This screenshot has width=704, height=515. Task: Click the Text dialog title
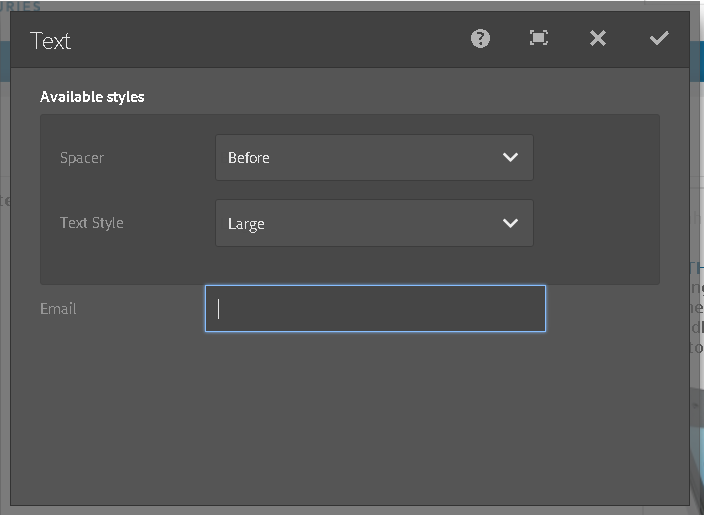pyautogui.click(x=50, y=41)
